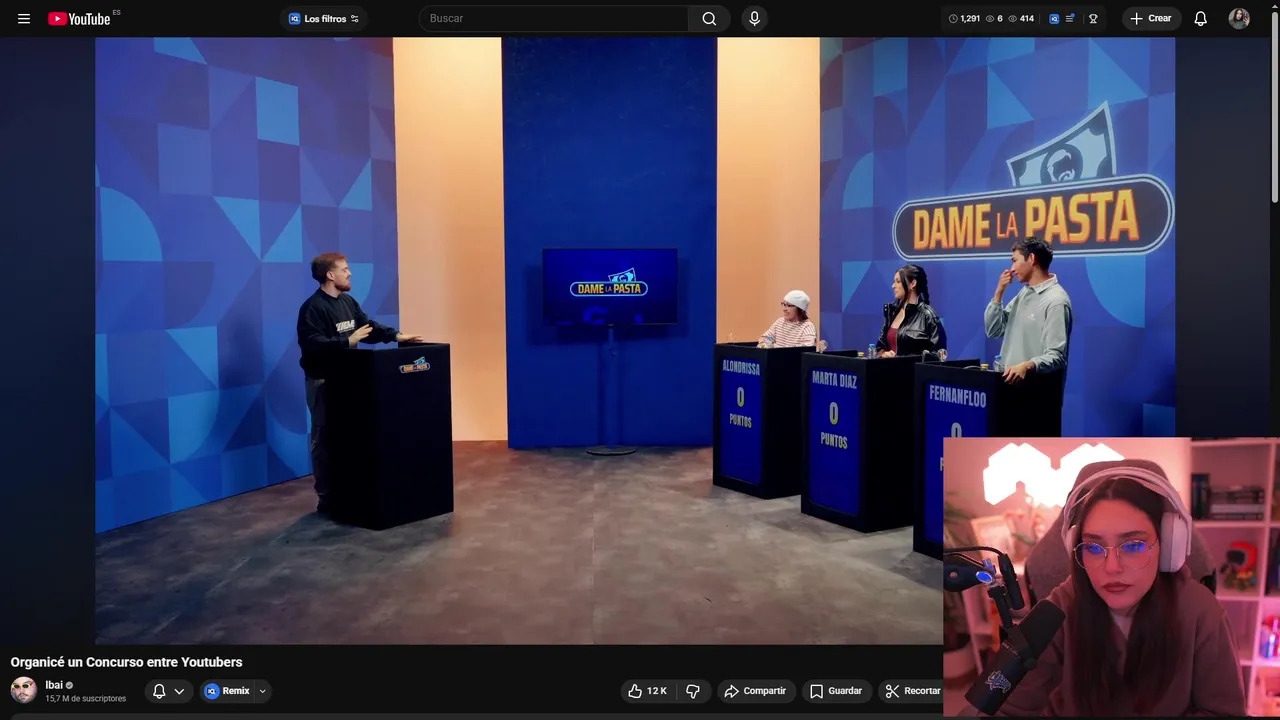Open the trophy icon in the top bar

(1093, 18)
